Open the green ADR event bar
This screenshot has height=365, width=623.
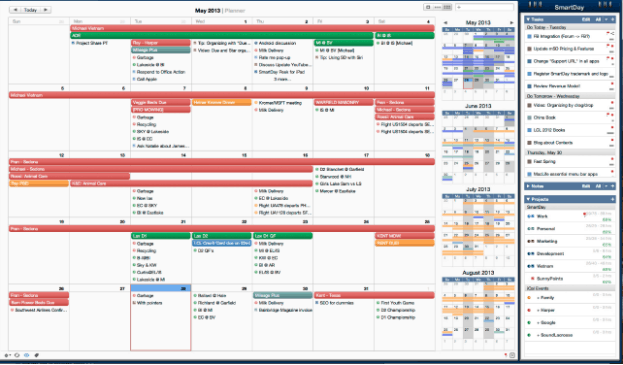point(222,36)
